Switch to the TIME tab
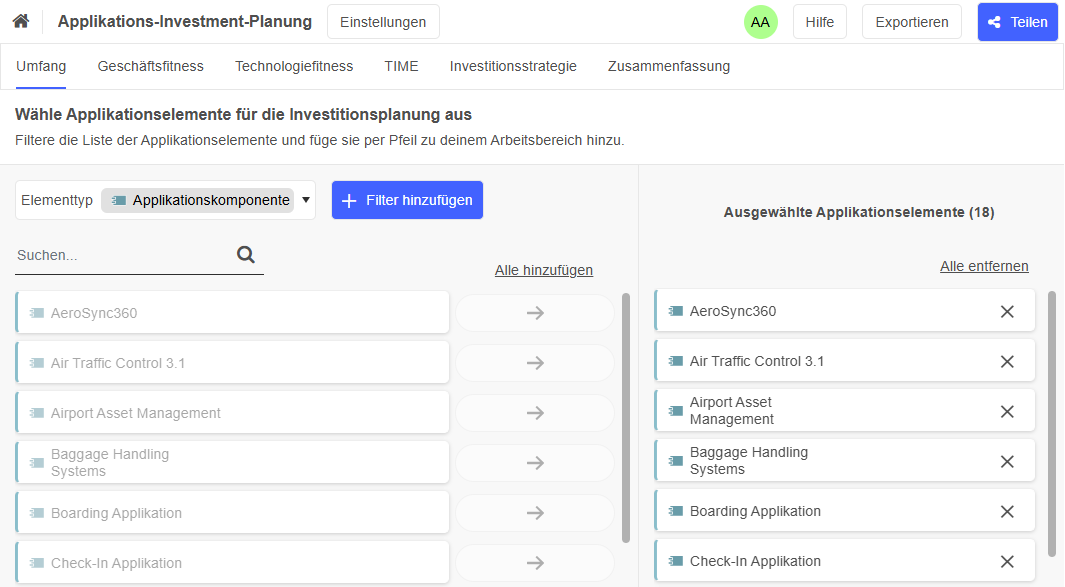This screenshot has width=1065, height=587. (401, 66)
